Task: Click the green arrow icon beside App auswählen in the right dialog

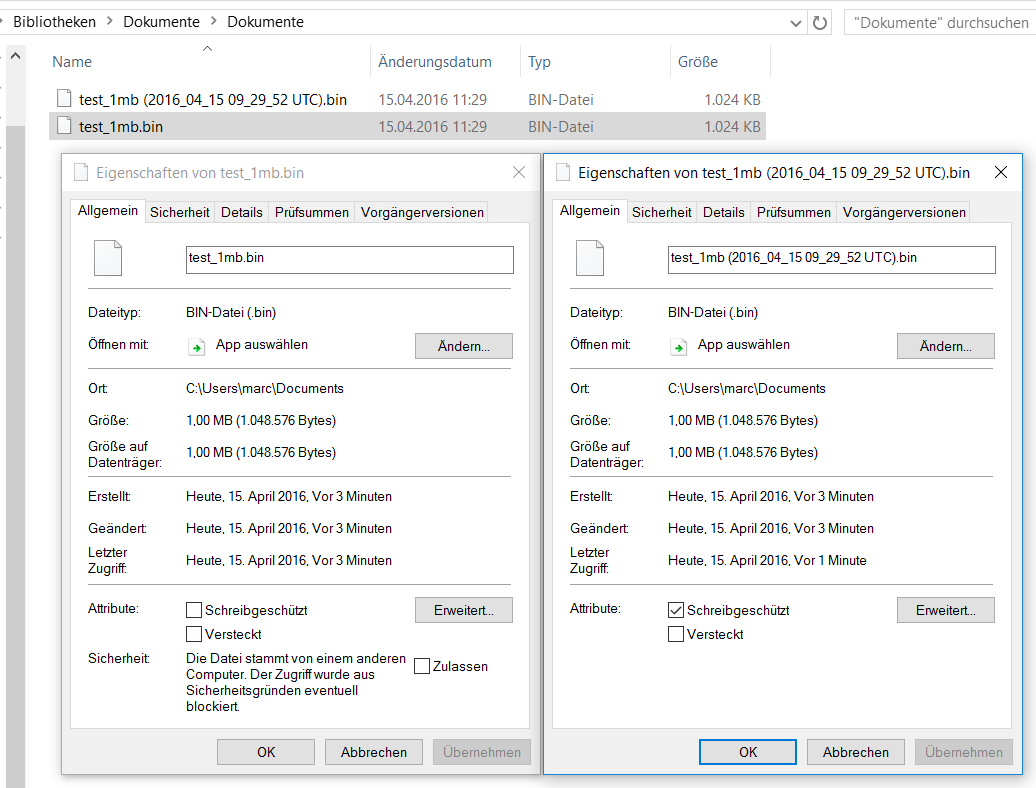Action: [x=679, y=346]
